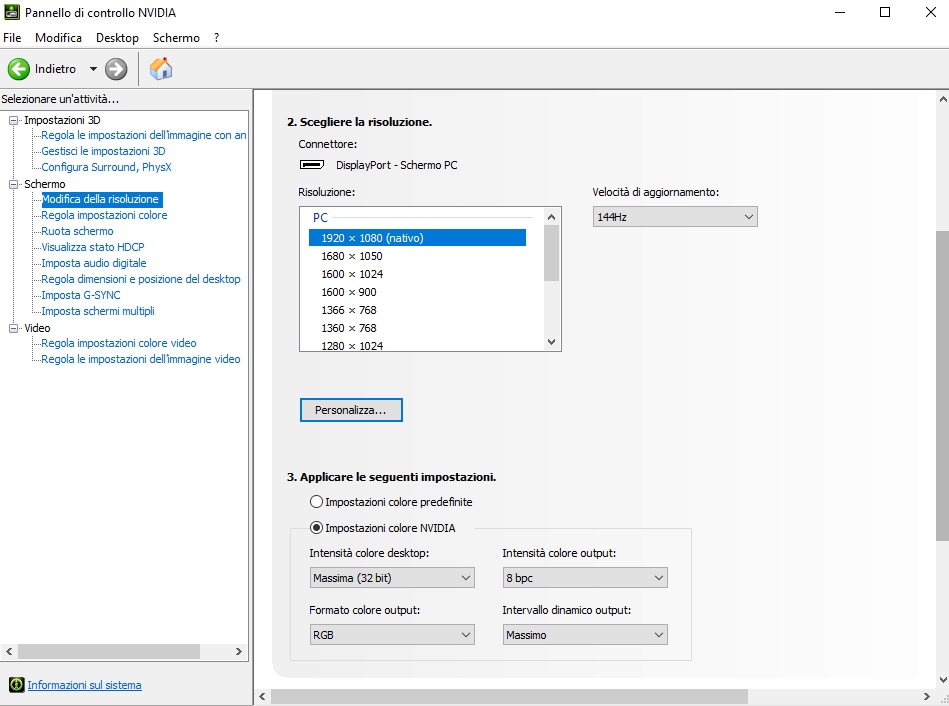The image size is (949, 706).
Task: Open Formato colore output RGB dropdown
Action: click(392, 635)
